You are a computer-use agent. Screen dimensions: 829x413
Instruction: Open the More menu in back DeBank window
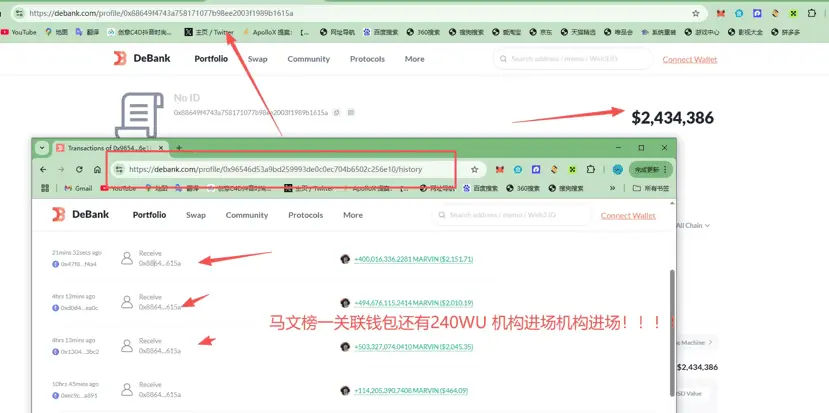(x=414, y=59)
